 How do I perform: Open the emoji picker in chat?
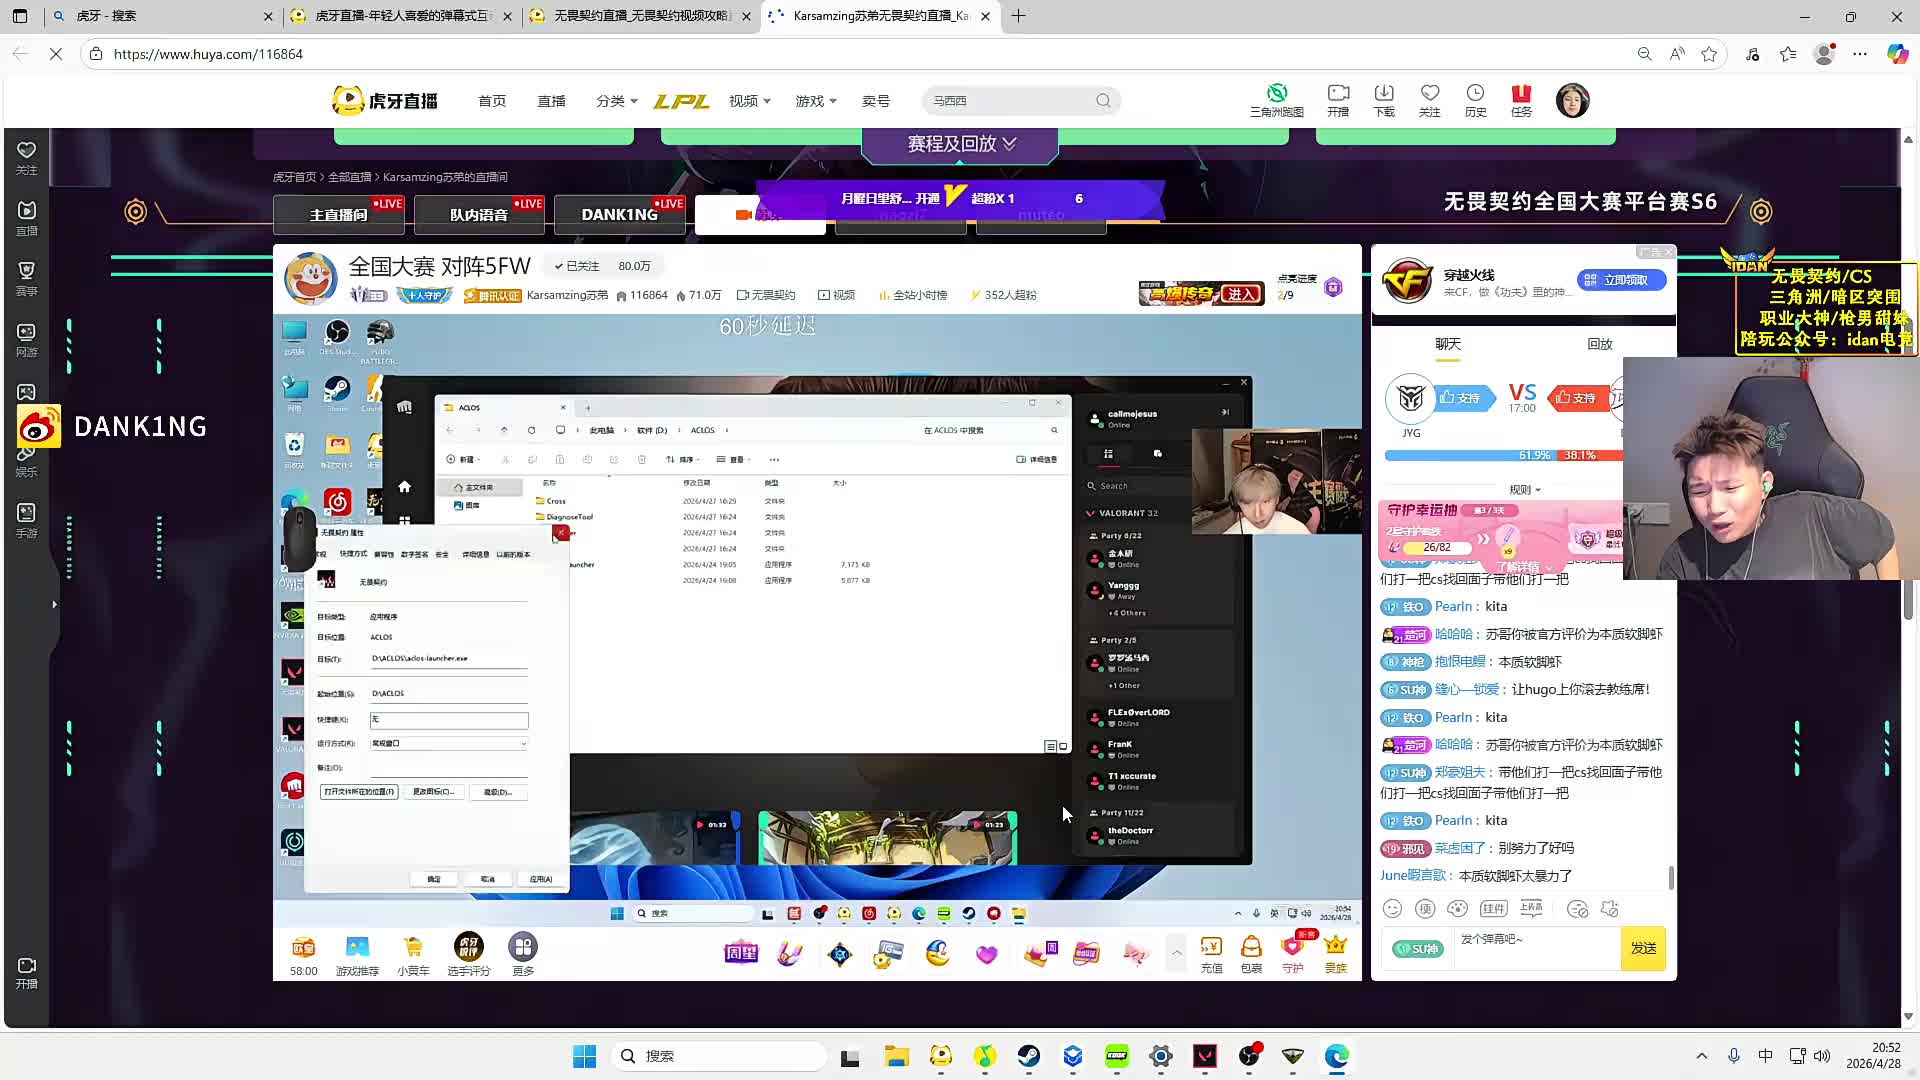(x=1392, y=908)
